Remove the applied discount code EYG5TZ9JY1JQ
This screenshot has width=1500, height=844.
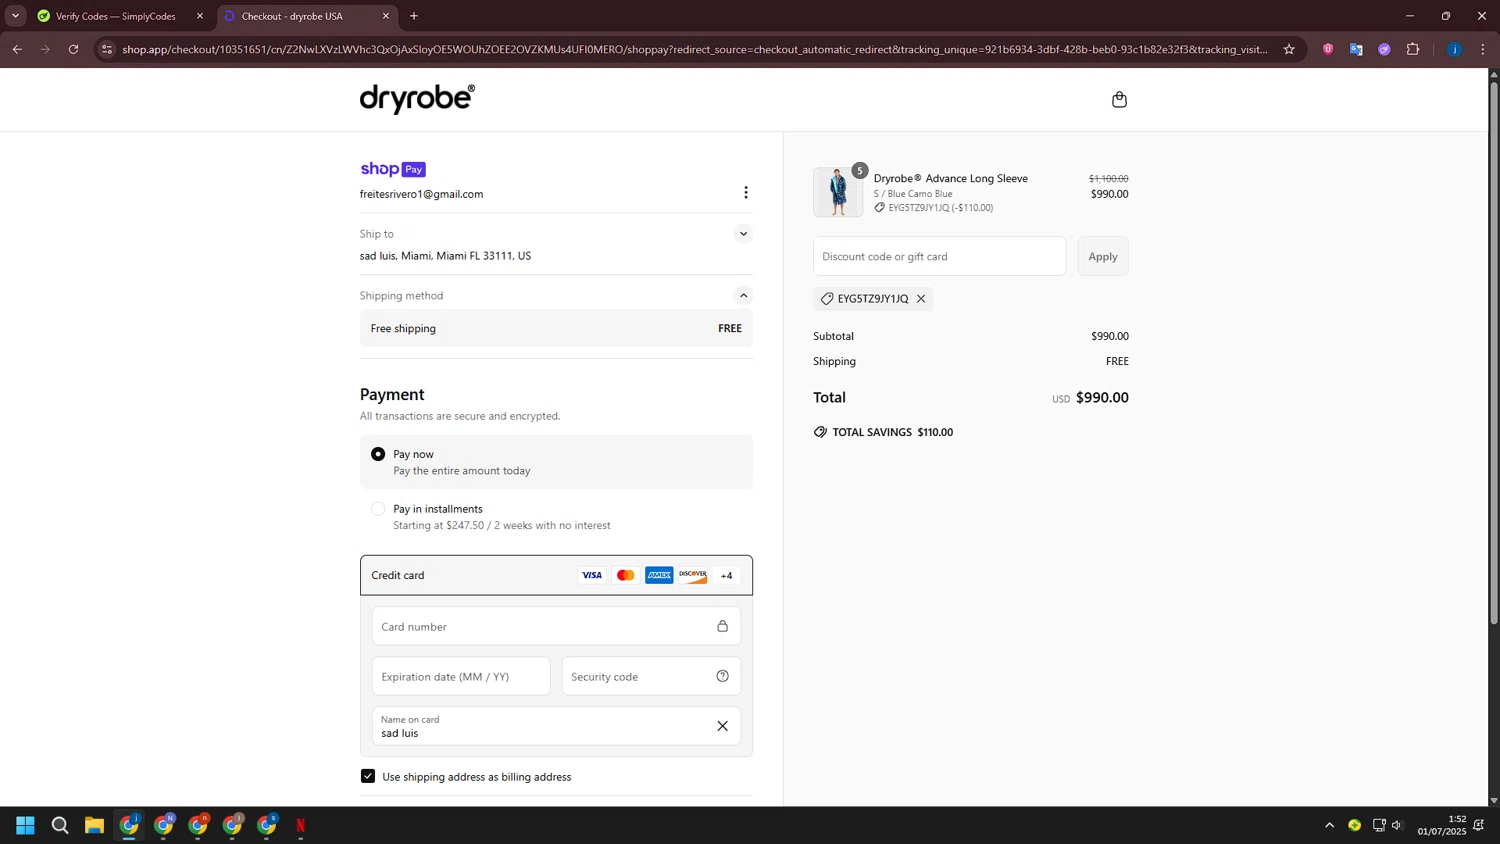tap(921, 299)
